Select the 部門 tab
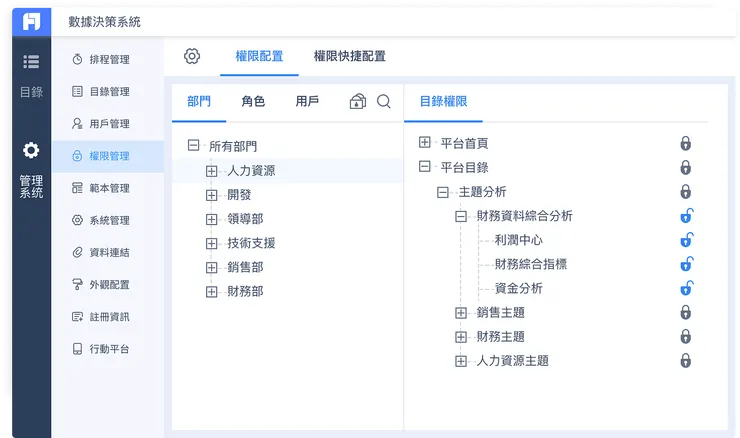The width and height of the screenshot is (740, 438). [199, 101]
